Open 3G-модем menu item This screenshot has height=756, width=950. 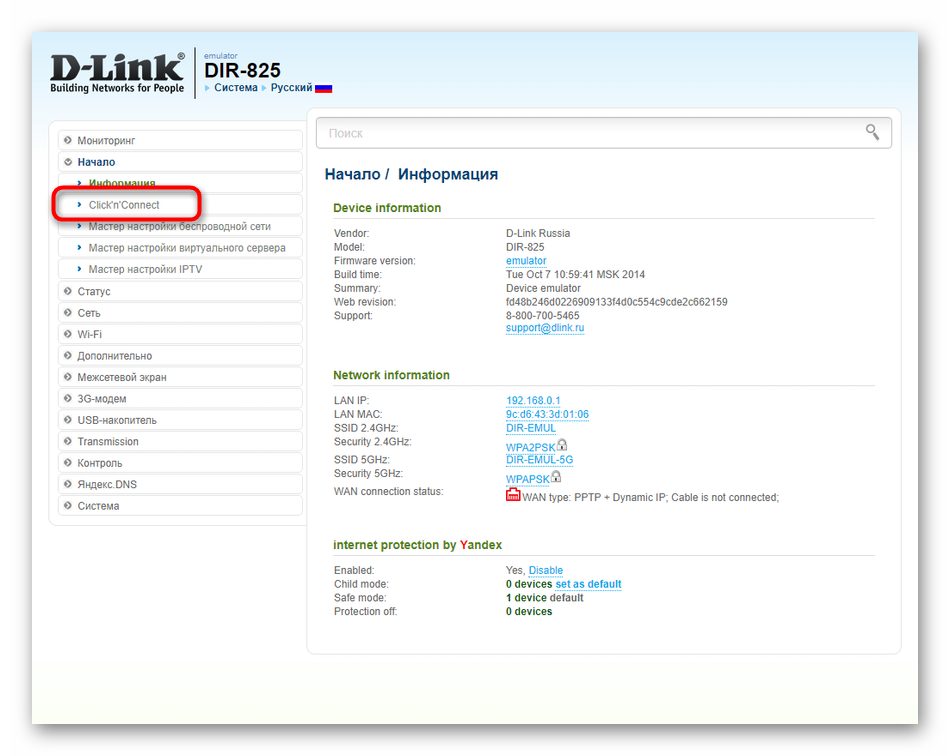(x=180, y=399)
